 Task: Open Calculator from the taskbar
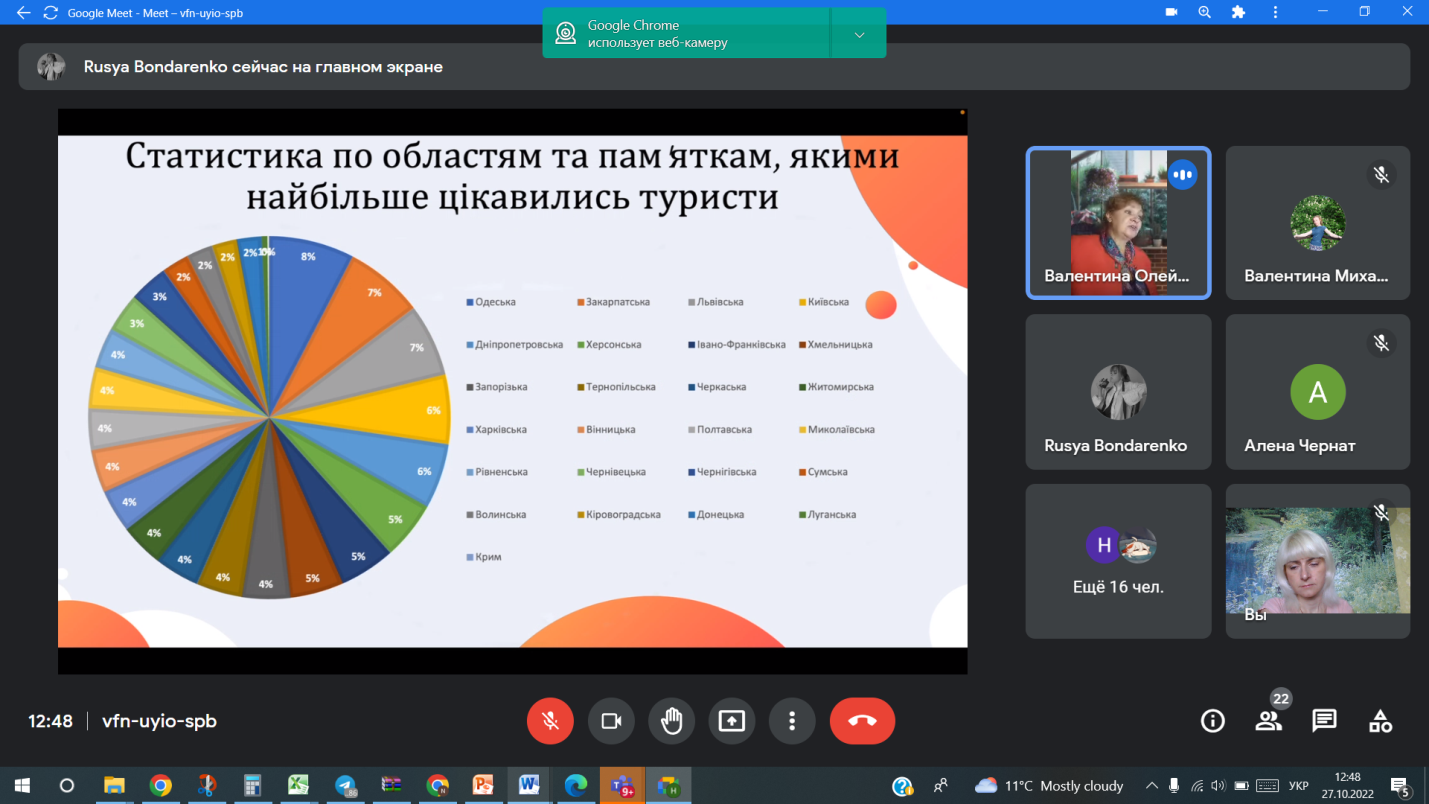click(x=252, y=786)
